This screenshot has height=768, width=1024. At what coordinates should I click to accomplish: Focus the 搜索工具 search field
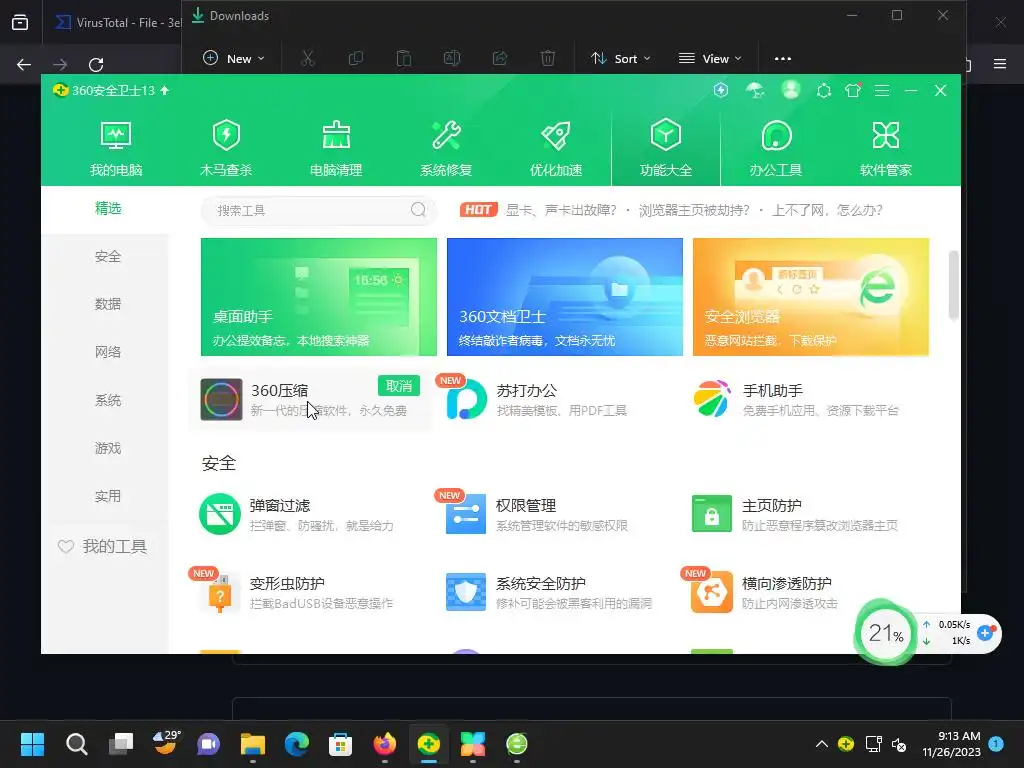(x=319, y=210)
